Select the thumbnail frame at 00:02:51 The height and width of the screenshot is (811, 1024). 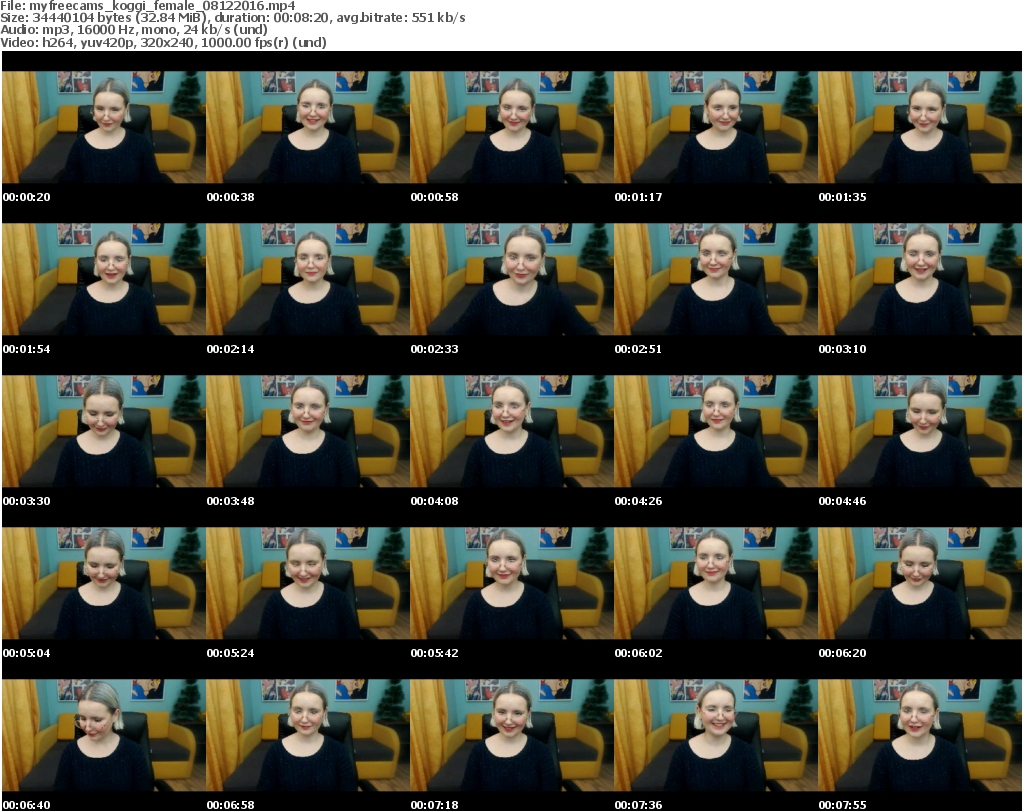(x=716, y=279)
